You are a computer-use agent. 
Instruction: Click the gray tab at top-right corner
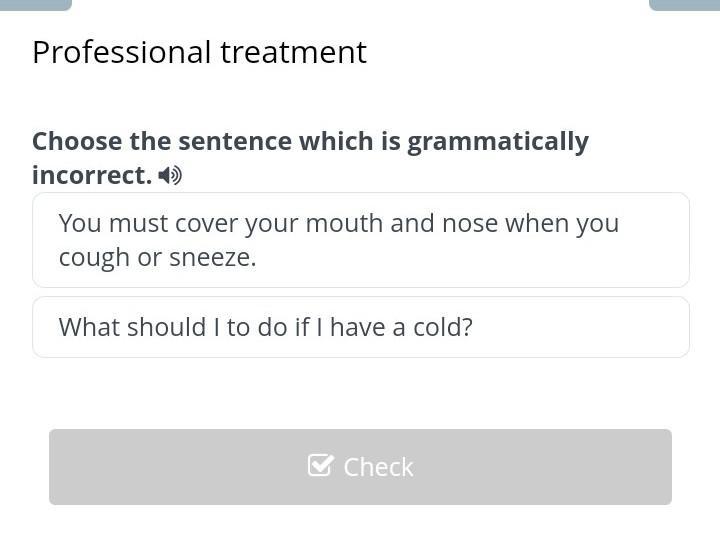(684, 5)
